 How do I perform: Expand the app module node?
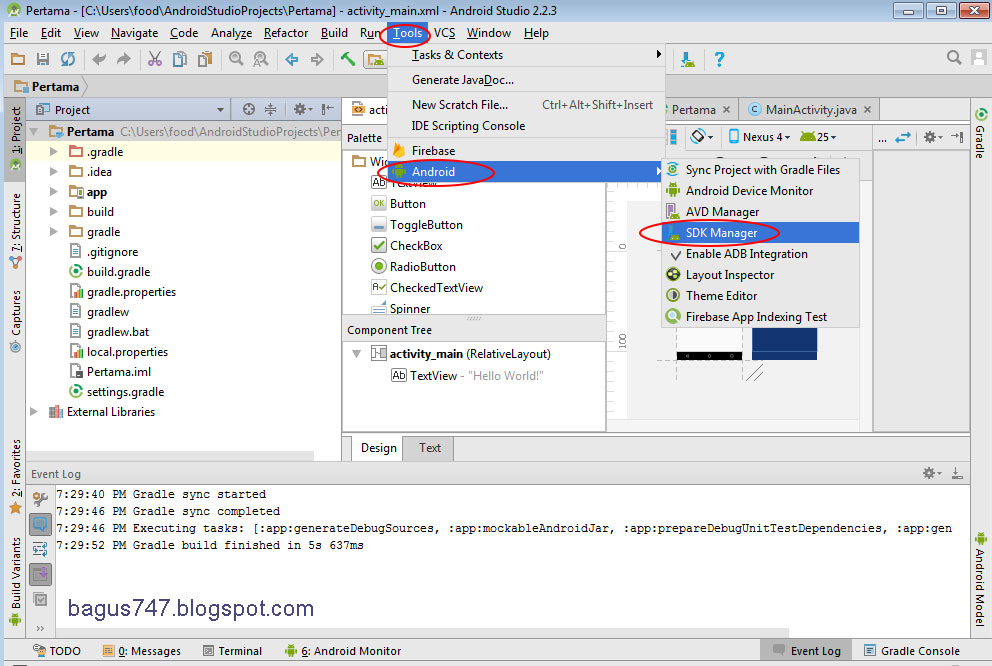point(54,192)
